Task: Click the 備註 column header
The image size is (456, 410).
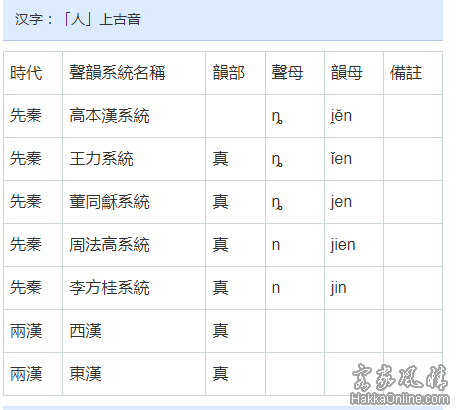Action: click(406, 73)
